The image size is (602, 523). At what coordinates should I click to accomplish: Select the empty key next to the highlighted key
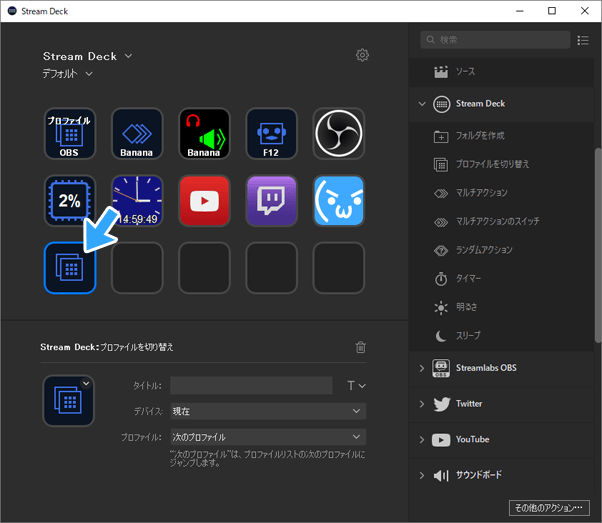click(x=137, y=268)
